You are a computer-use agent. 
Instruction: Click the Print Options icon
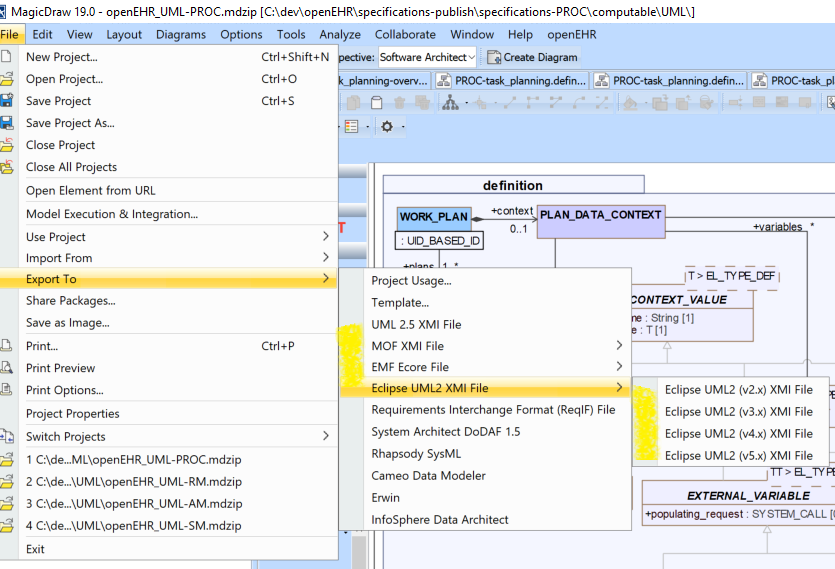[6, 389]
